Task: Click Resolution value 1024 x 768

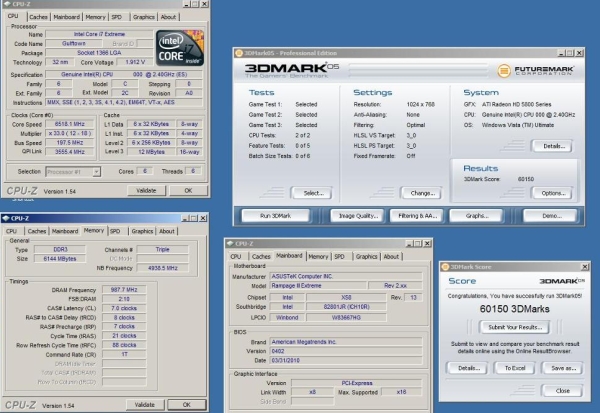Action: [421, 104]
